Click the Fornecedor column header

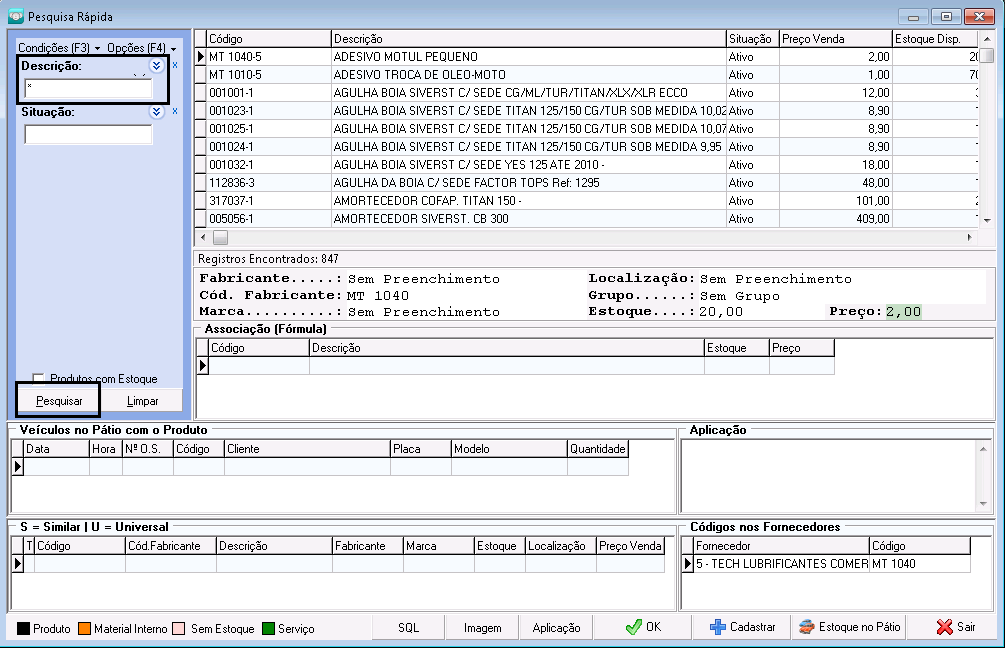pos(781,545)
